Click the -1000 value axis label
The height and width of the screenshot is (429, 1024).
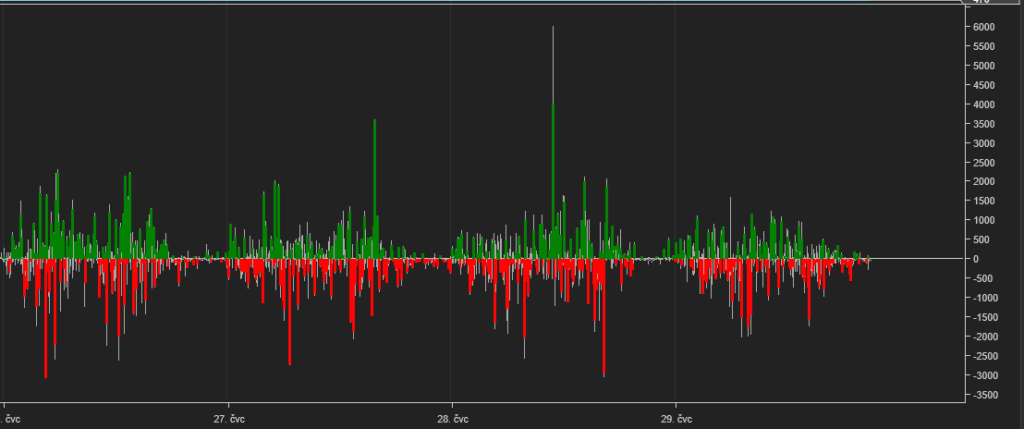pos(986,298)
